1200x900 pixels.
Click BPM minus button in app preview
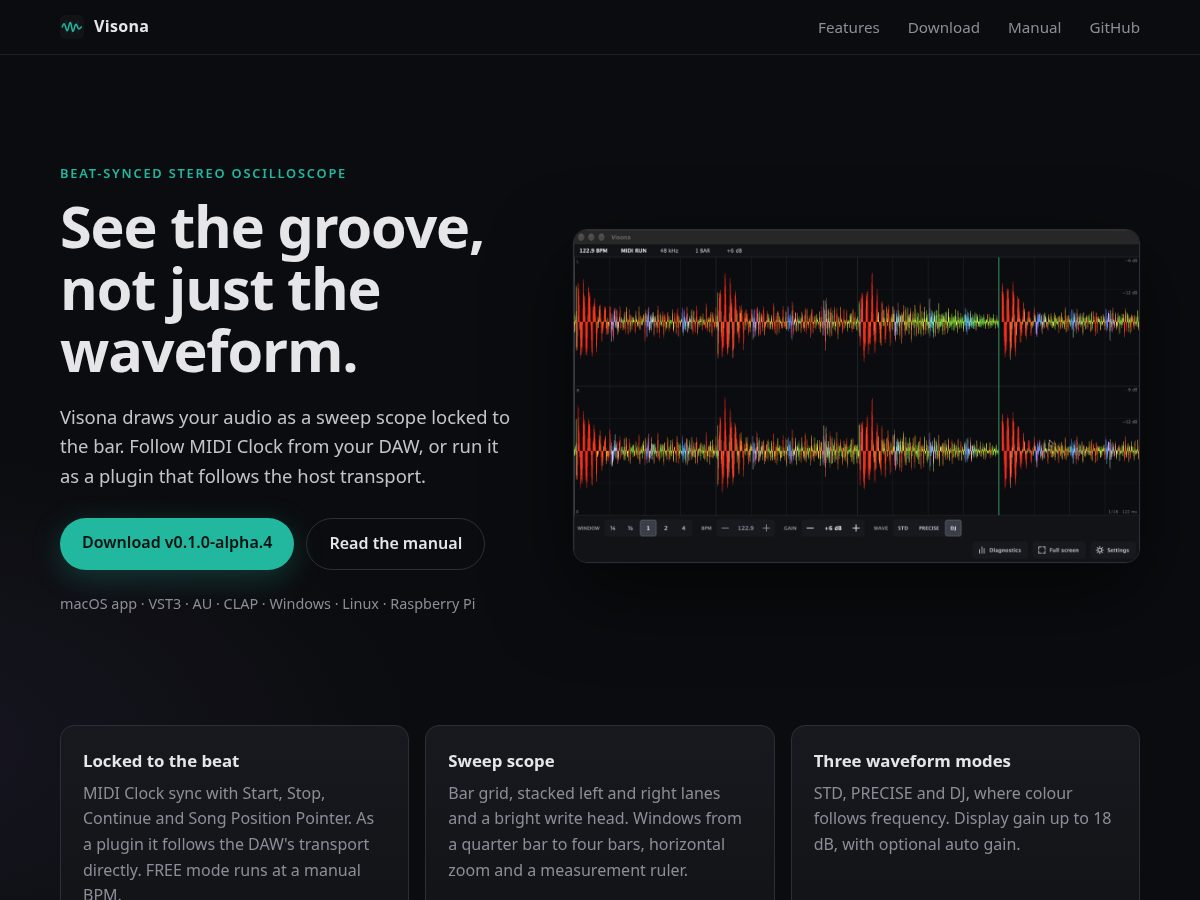pos(725,528)
